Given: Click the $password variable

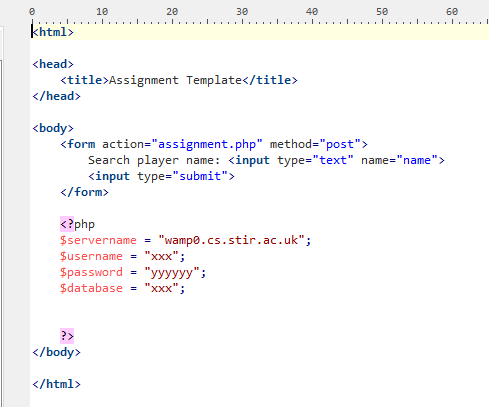Looking at the screenshot, I should [91, 272].
